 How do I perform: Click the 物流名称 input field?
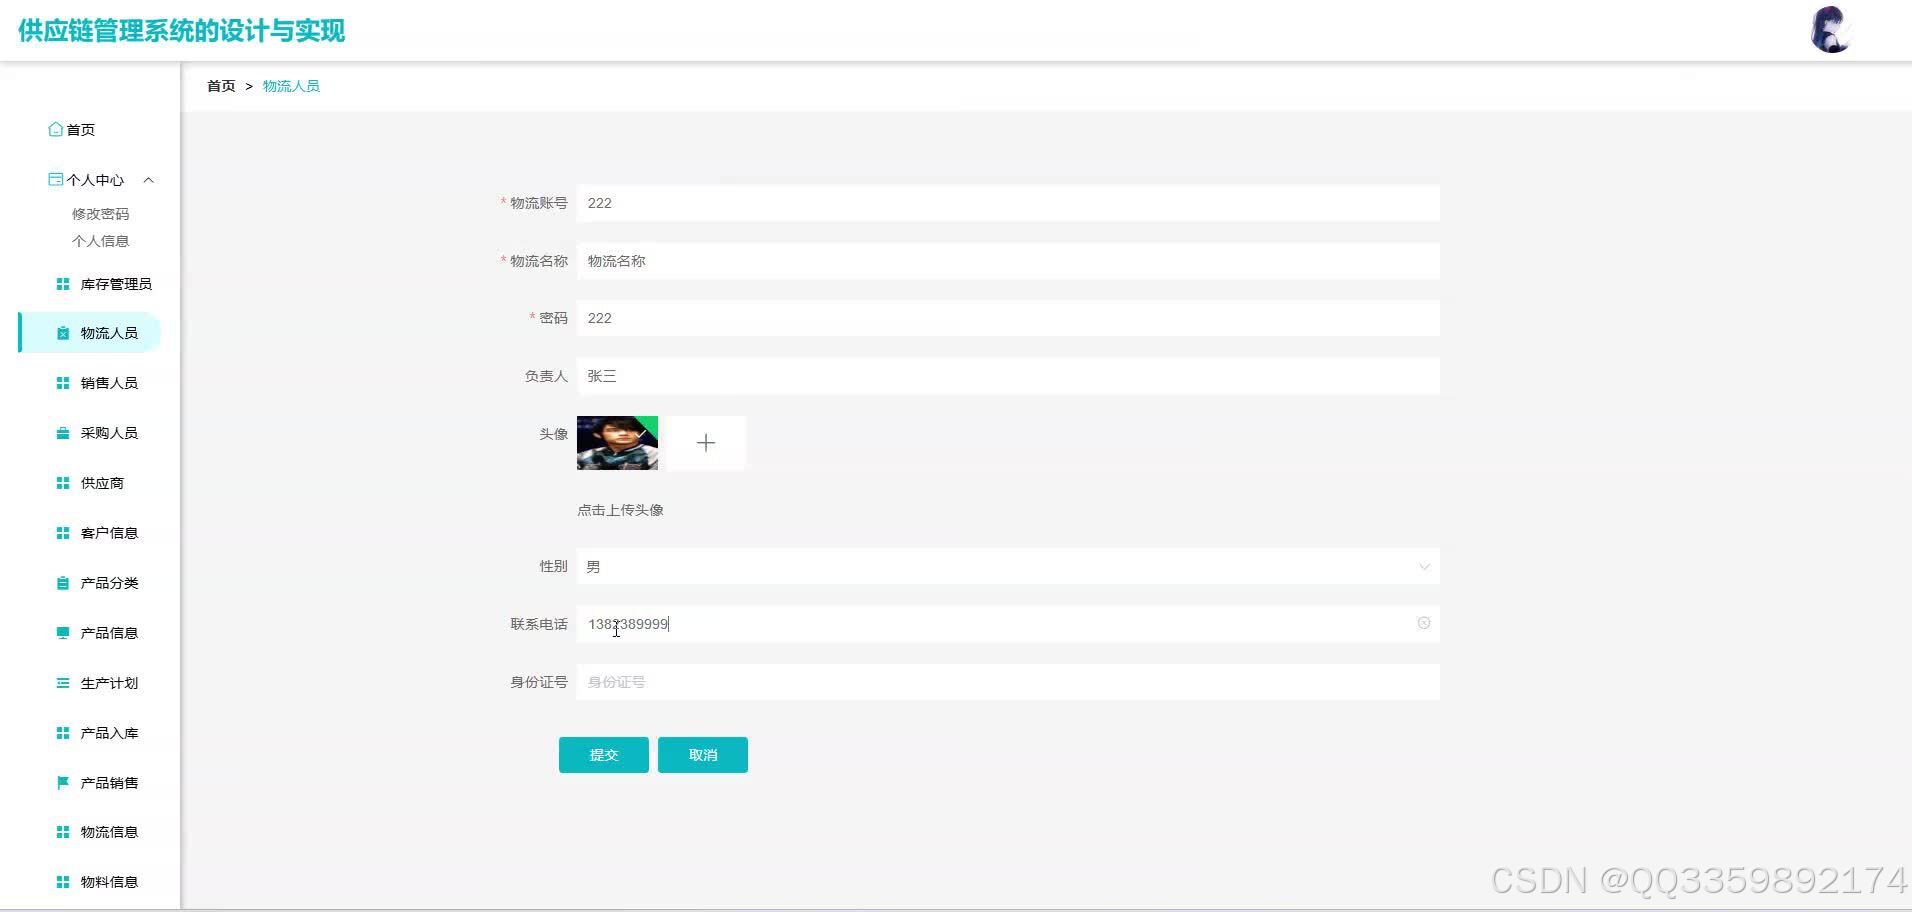(x=1008, y=261)
